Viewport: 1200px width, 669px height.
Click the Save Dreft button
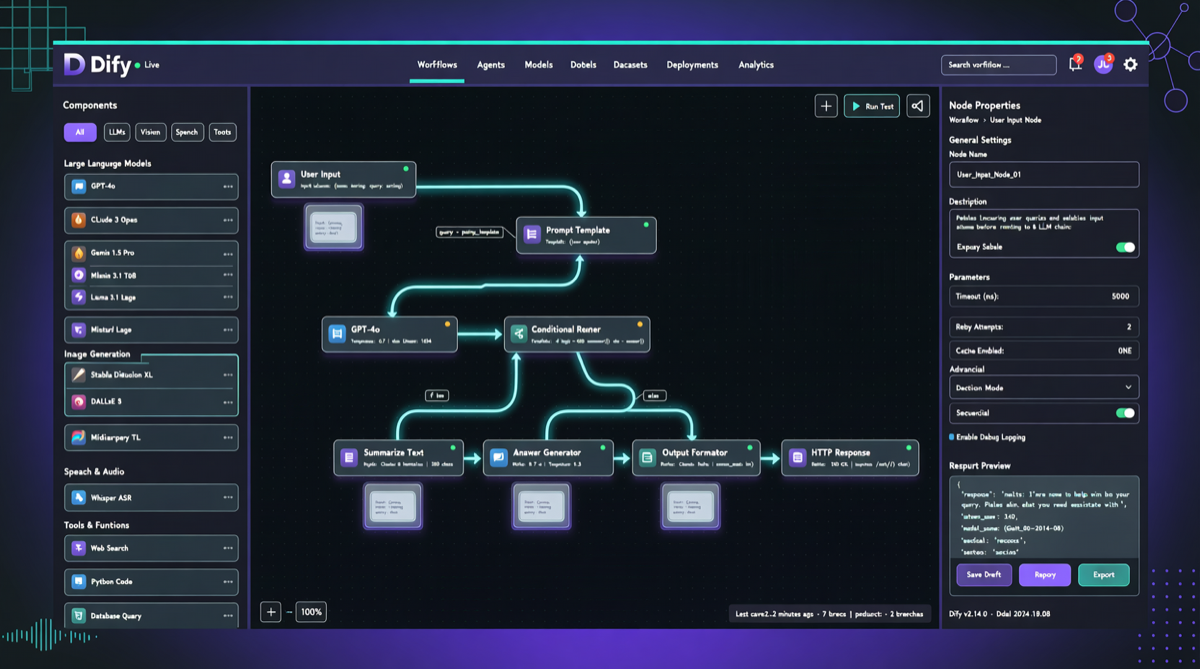[x=984, y=575]
